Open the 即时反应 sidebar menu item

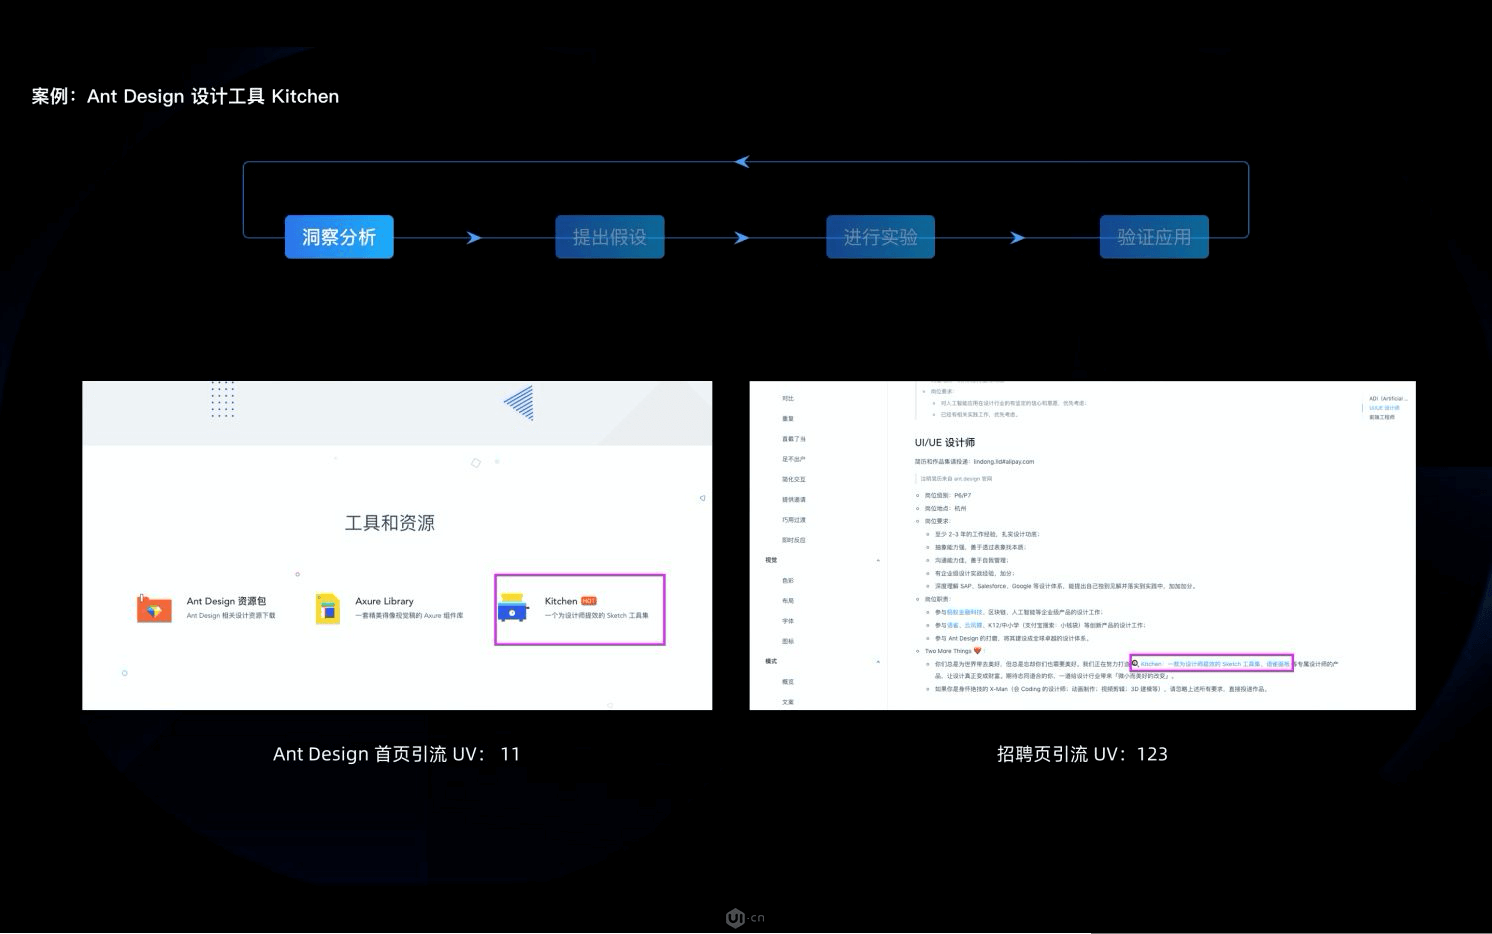coord(794,540)
